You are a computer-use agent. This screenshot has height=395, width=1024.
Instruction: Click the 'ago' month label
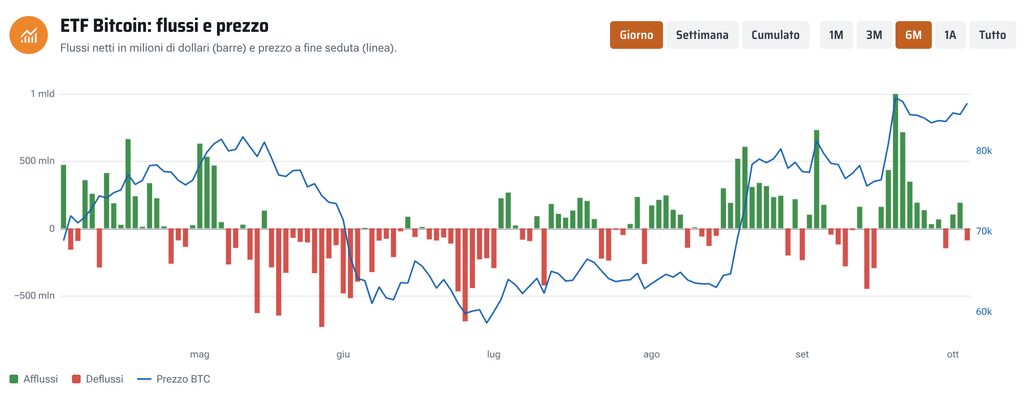point(651,355)
